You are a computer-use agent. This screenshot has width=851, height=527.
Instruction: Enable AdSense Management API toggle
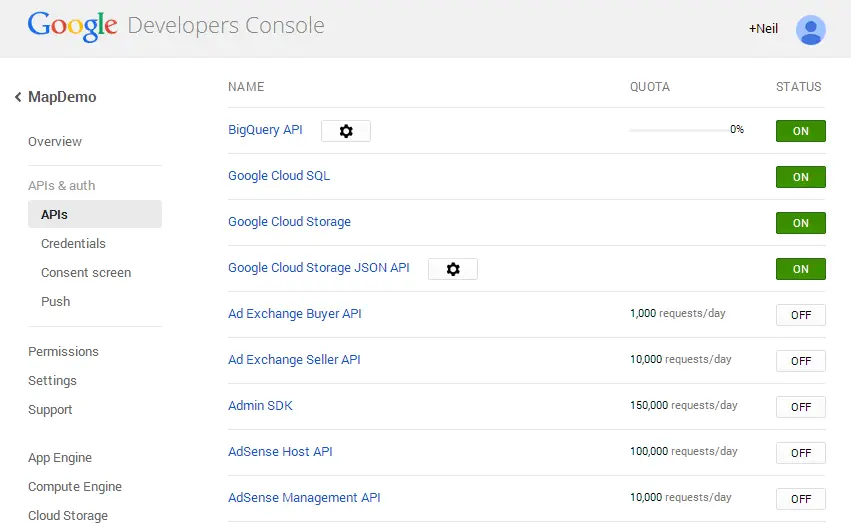click(801, 499)
